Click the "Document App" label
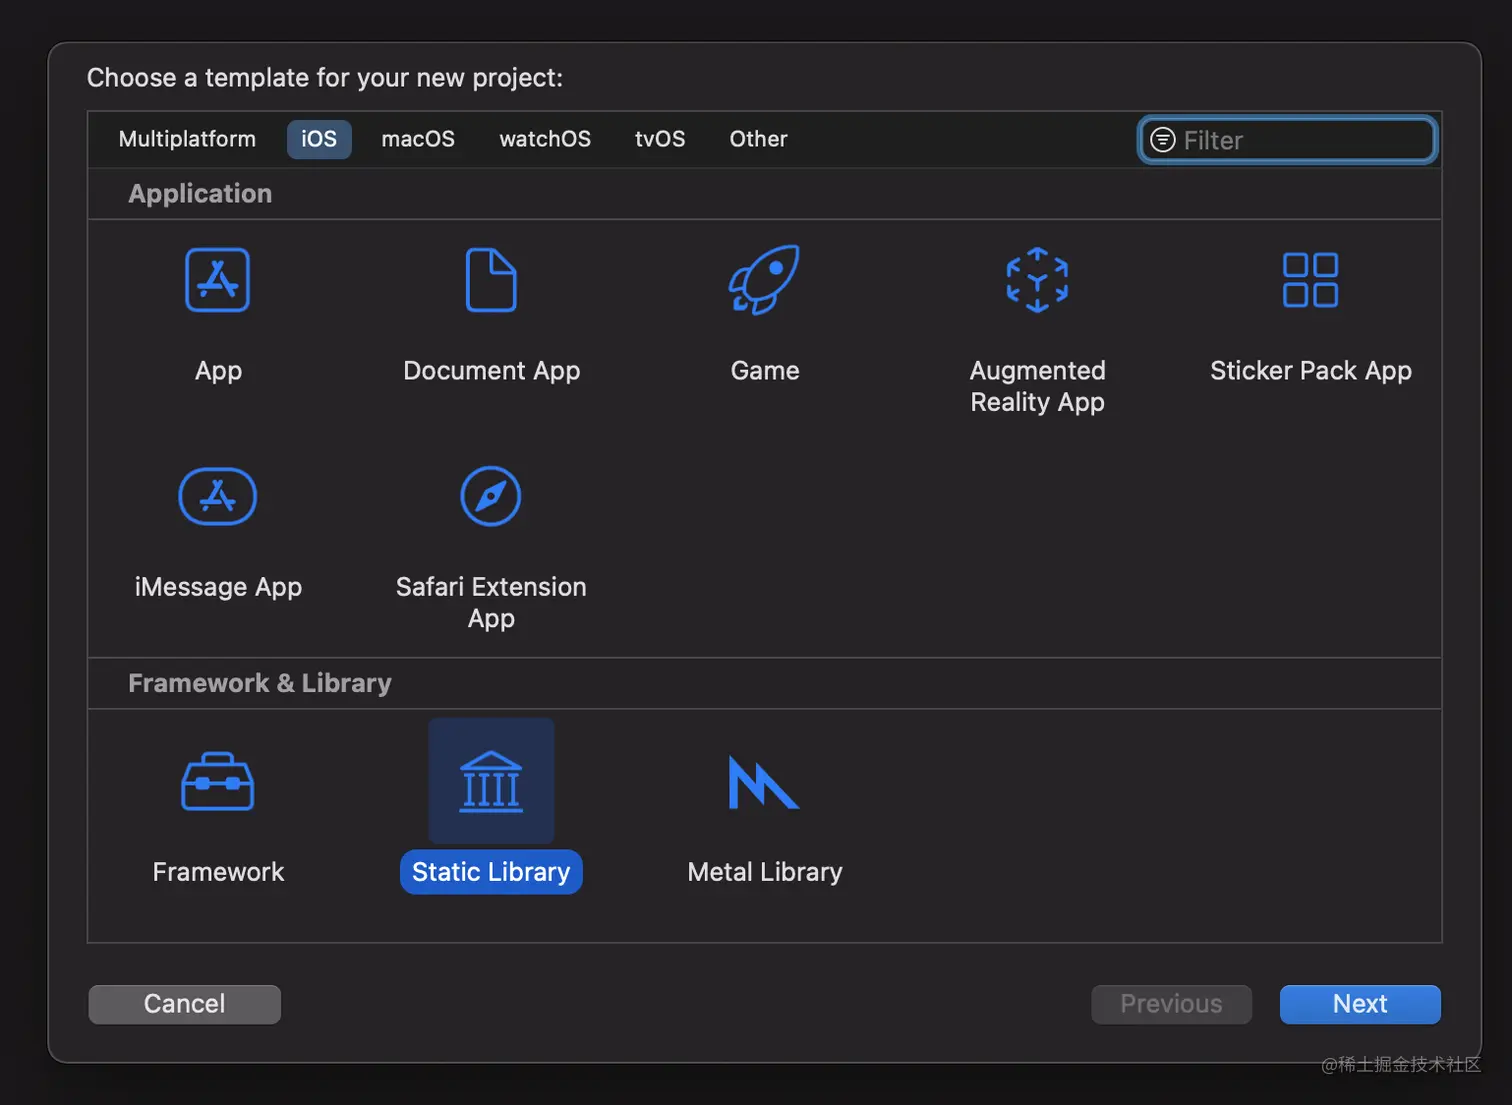 tap(491, 371)
